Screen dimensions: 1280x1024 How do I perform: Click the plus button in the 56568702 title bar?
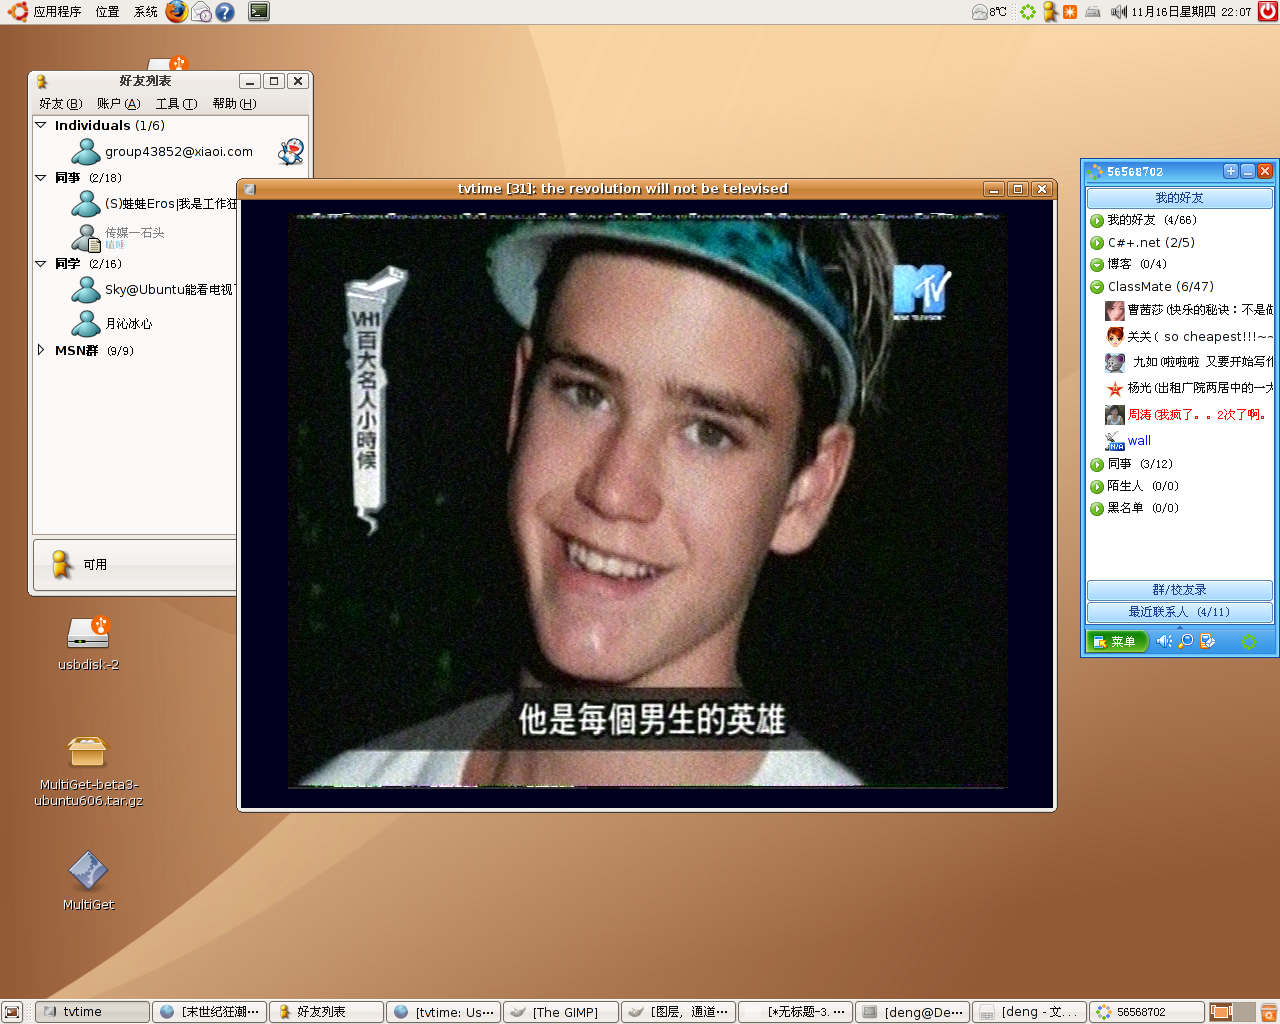(x=1231, y=171)
